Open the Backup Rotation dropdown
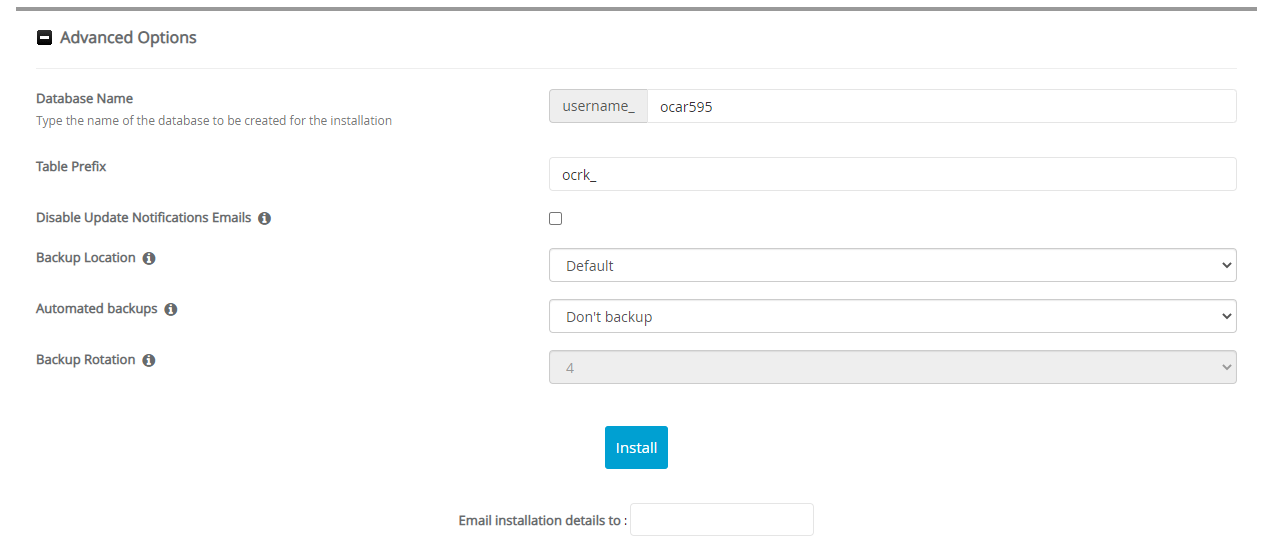The image size is (1283, 552). [x=892, y=368]
